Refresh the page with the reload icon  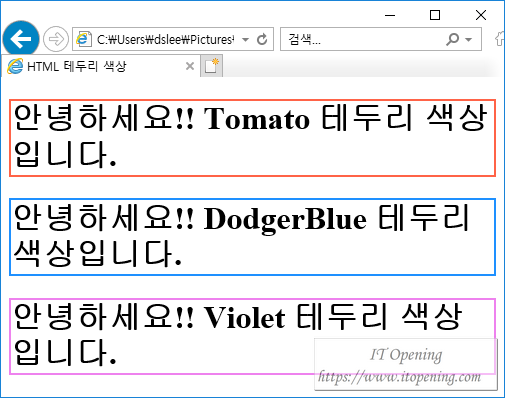coord(262,39)
